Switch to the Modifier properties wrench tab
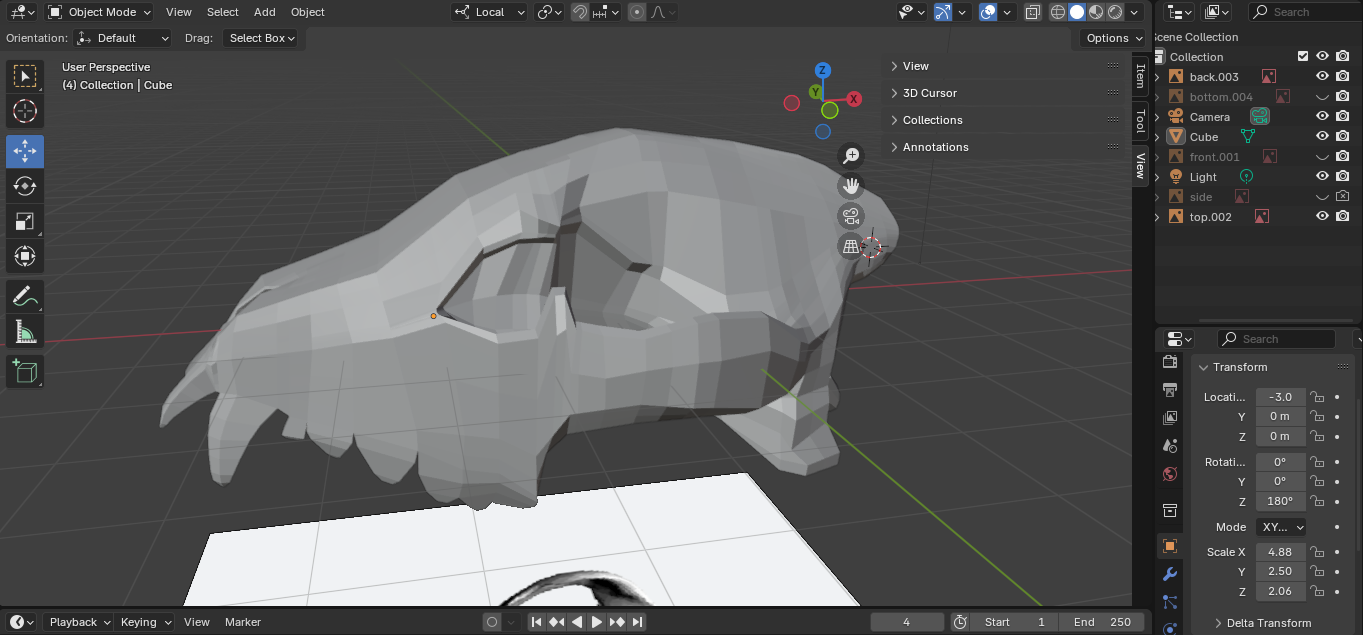This screenshot has width=1363, height=635. 1169,573
